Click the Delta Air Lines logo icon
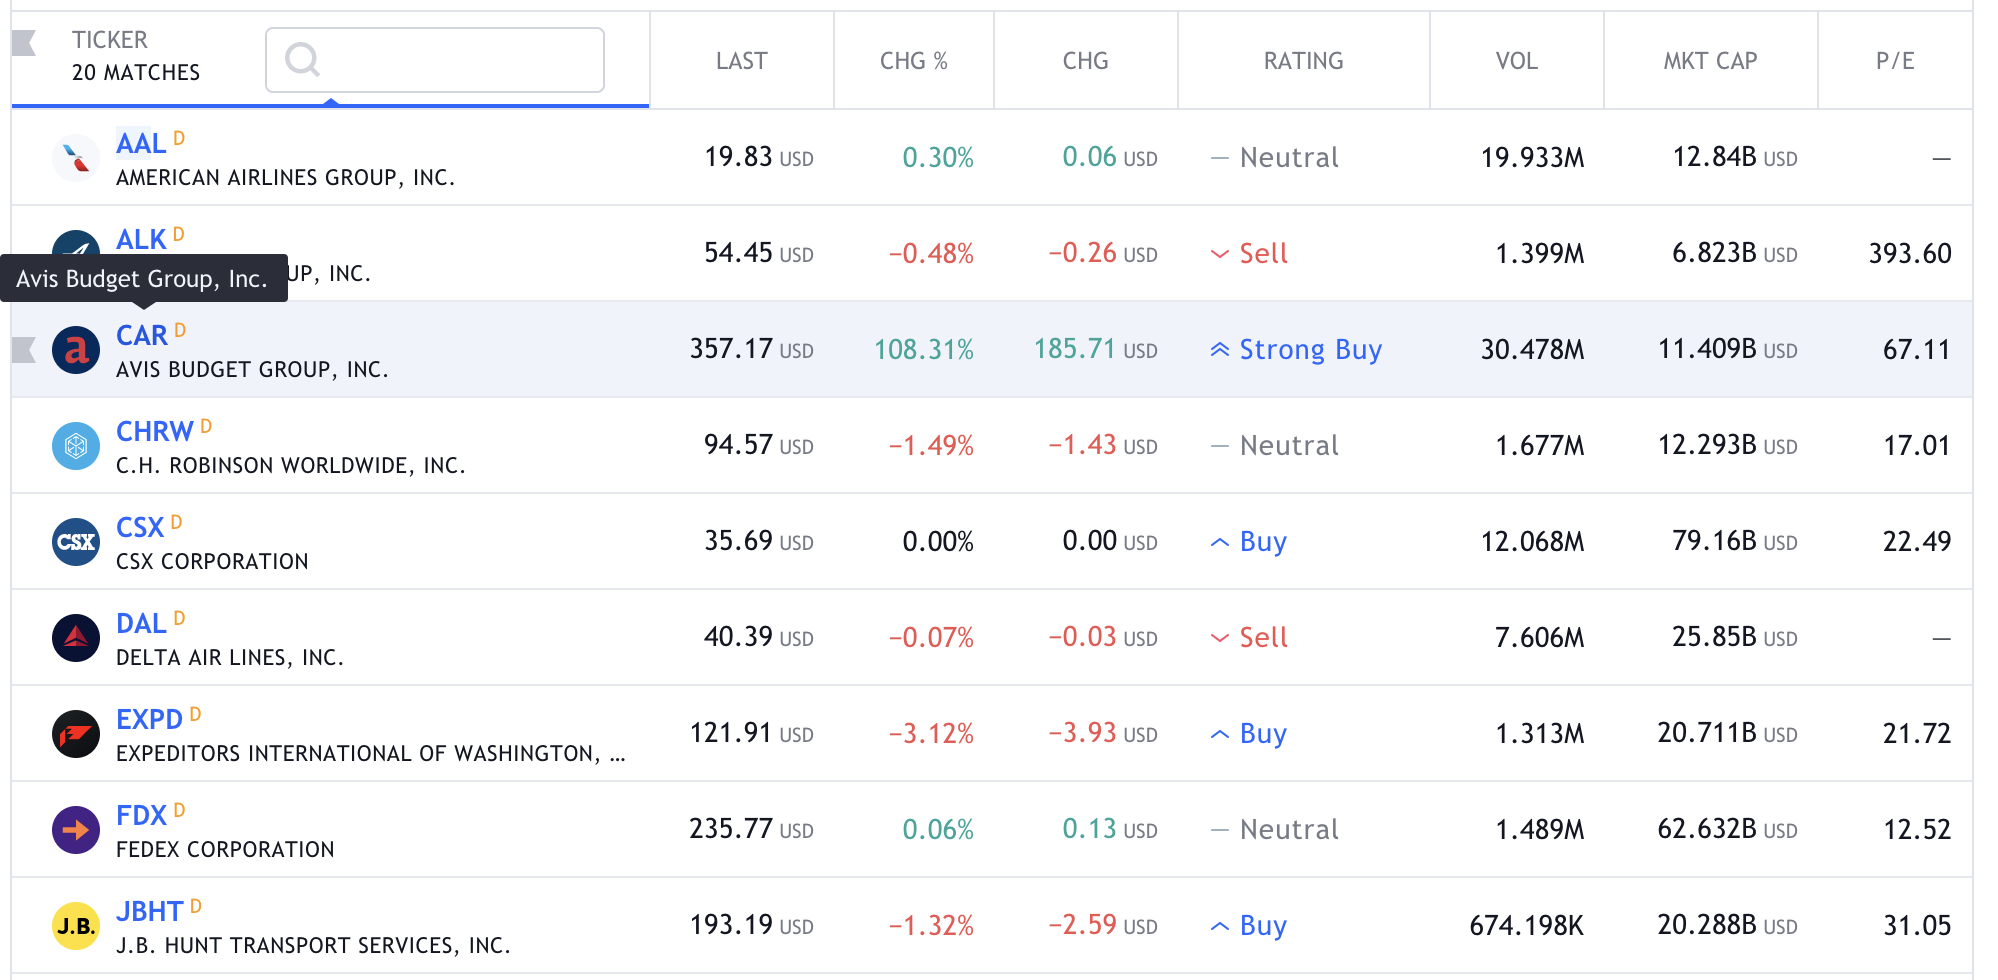The height and width of the screenshot is (980, 1998). pyautogui.click(x=75, y=638)
